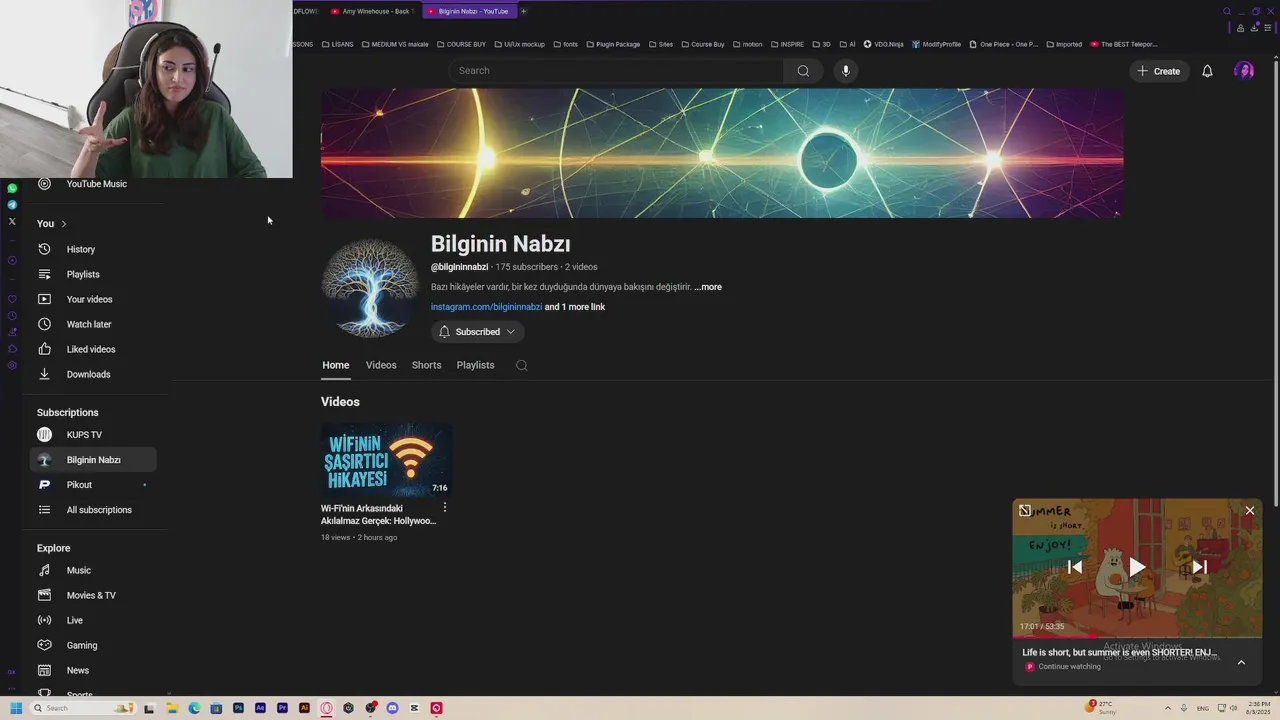Expand the You section chevron
1280x720 pixels.
click(x=63, y=224)
